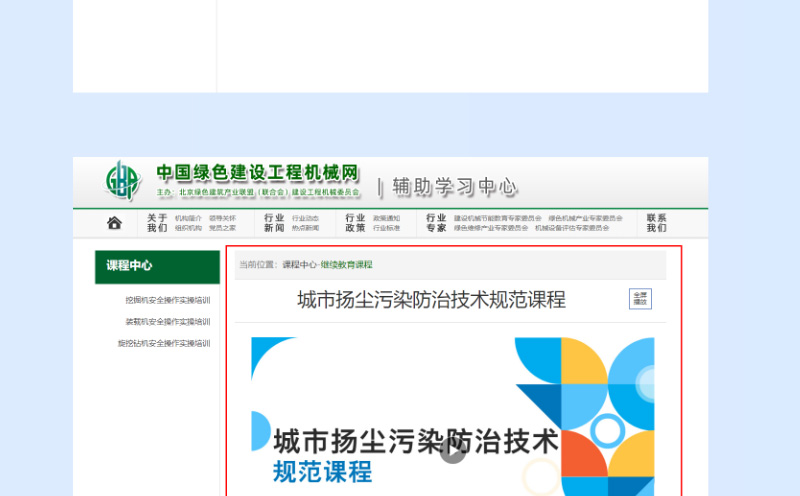The height and width of the screenshot is (496, 800).
Task: Click the 中国绿色建设工程机械网 site title
Action: click(x=257, y=173)
